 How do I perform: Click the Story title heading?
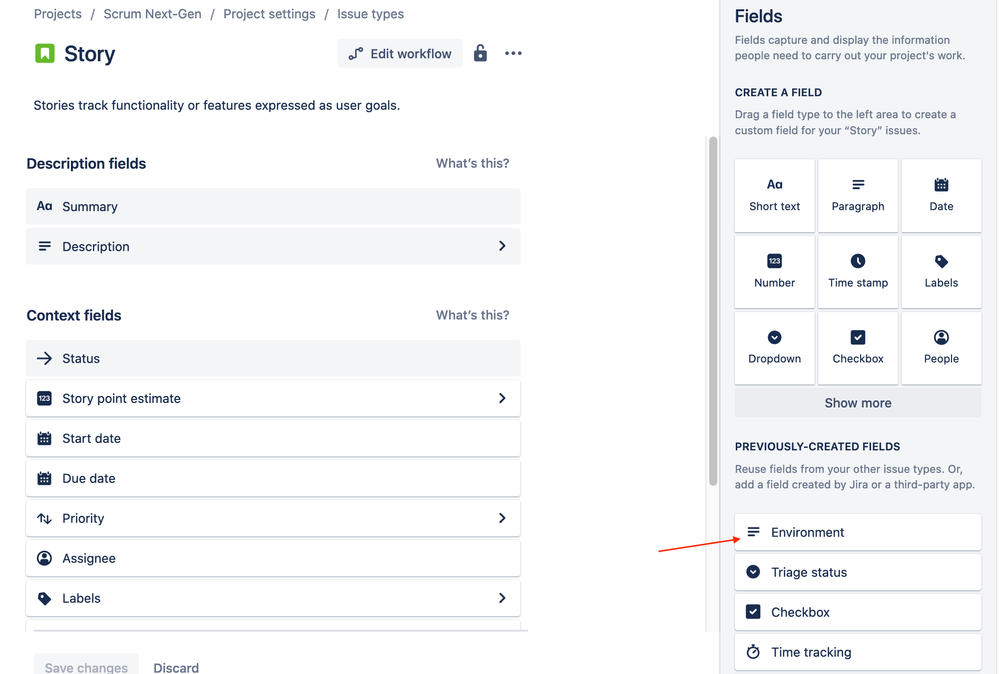[x=89, y=54]
